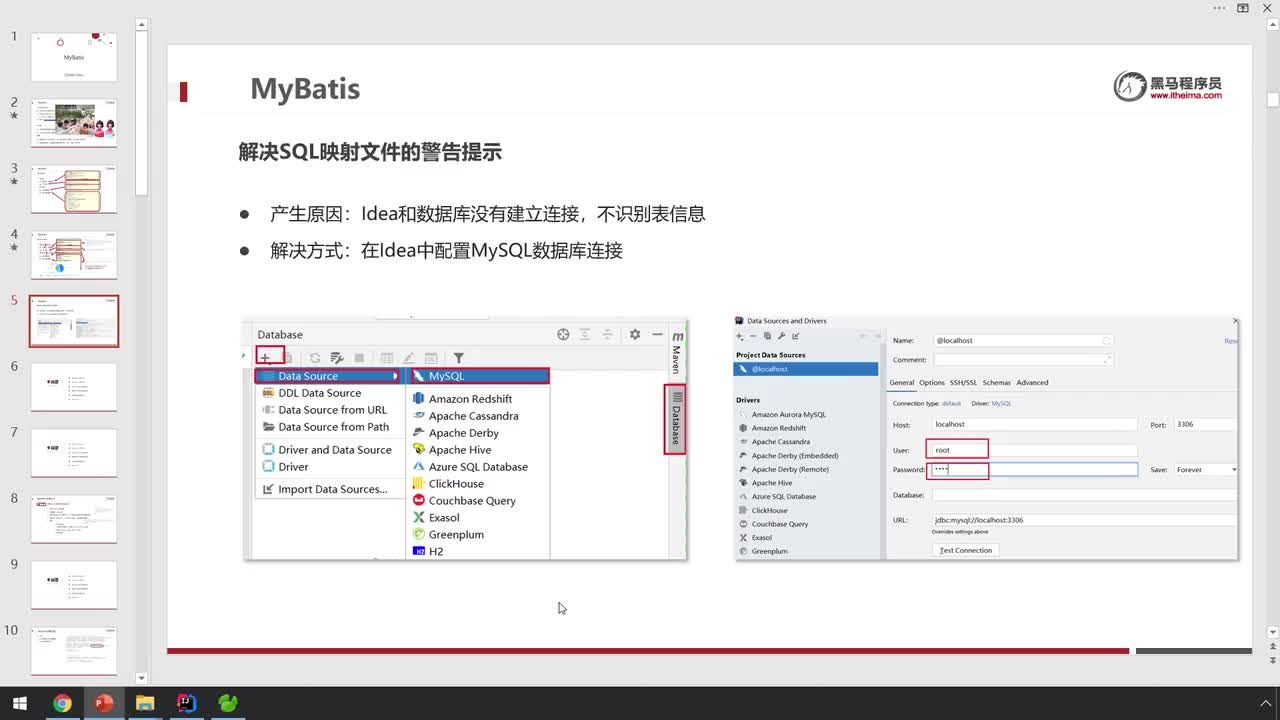
Task: Click Schemas tab in slide image
Action: pyautogui.click(x=996, y=383)
